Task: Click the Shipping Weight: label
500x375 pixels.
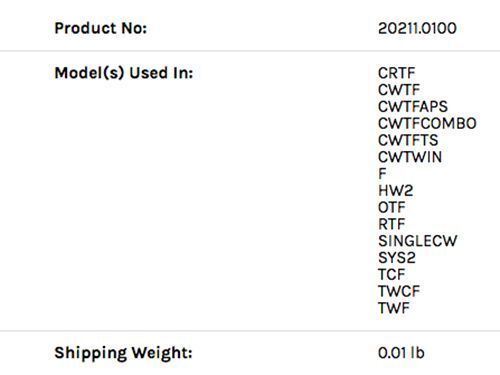Action: tap(123, 353)
